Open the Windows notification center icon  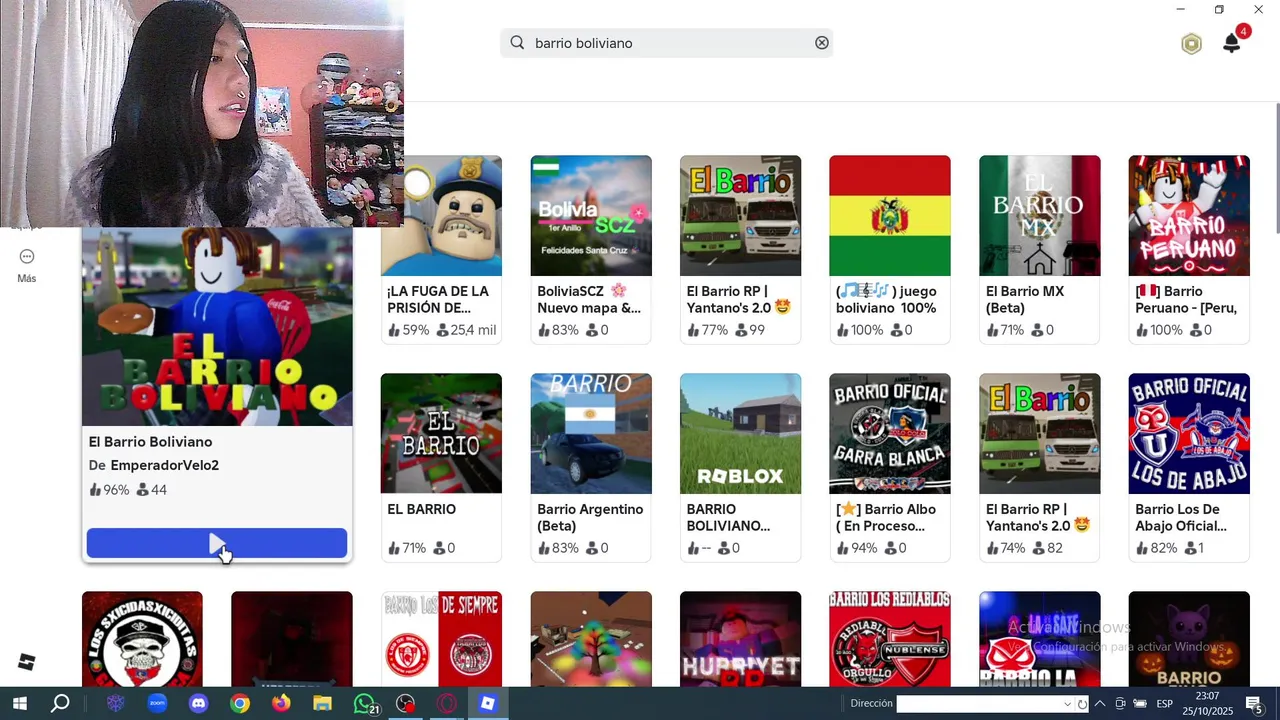(1254, 703)
